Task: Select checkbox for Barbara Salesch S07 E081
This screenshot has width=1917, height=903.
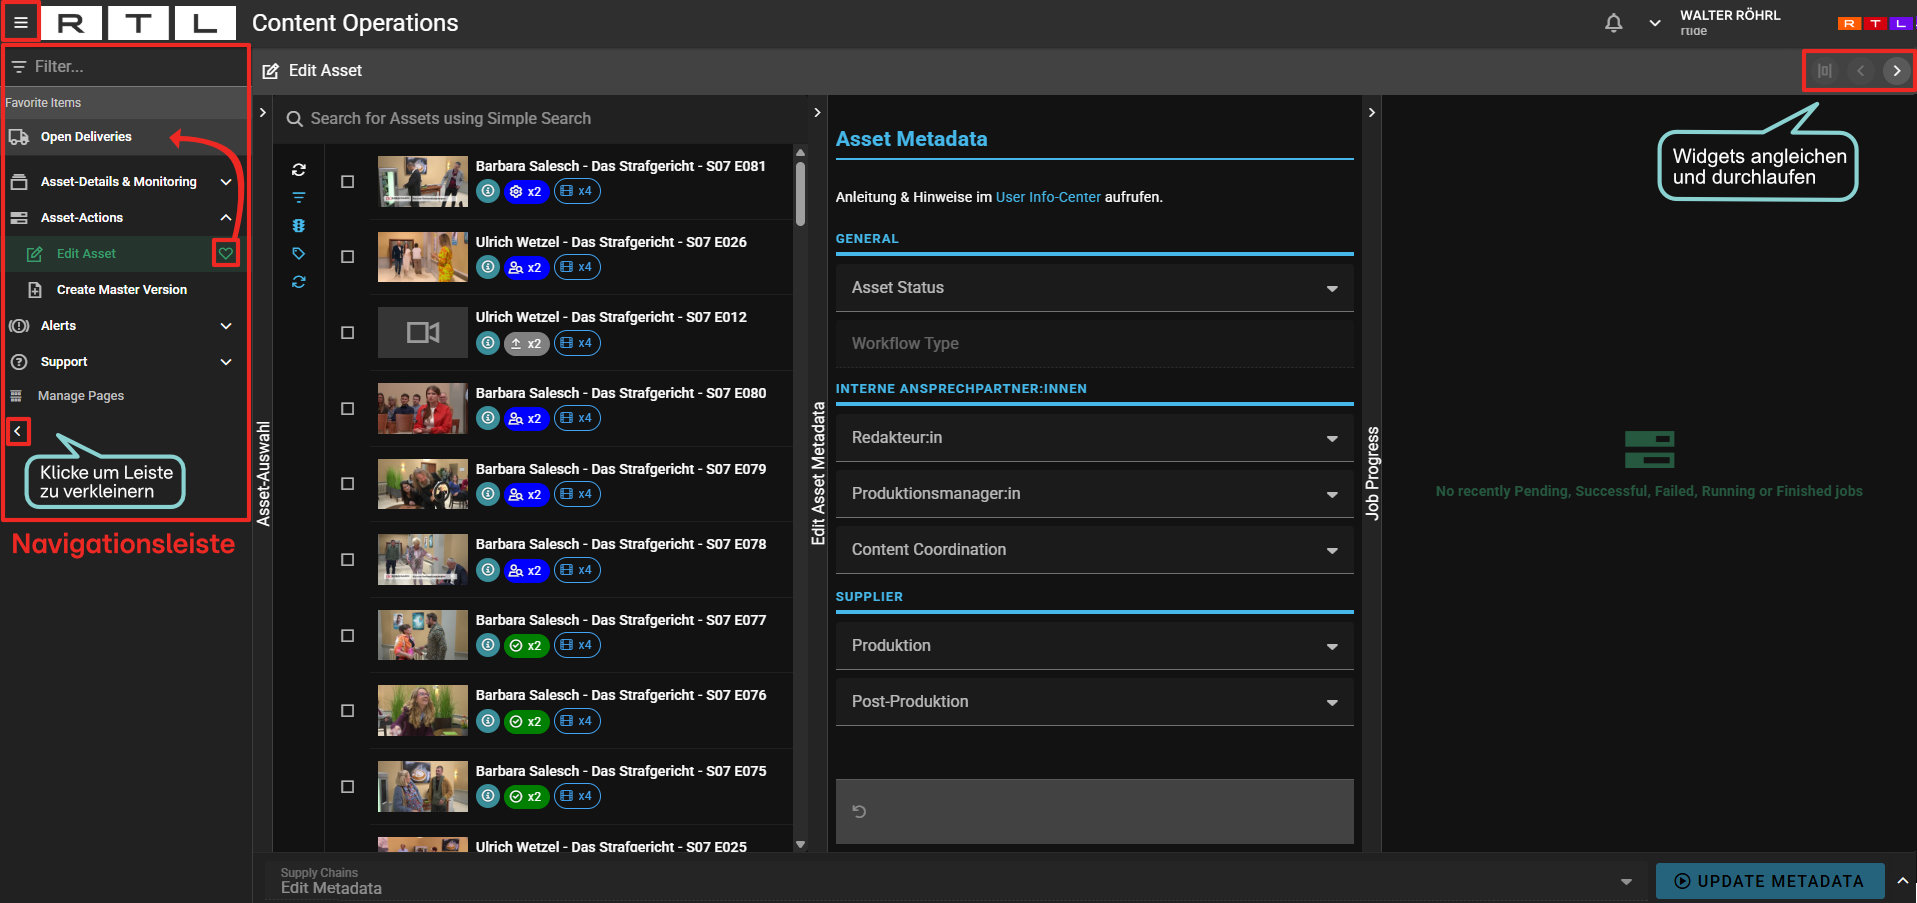Action: tap(347, 182)
